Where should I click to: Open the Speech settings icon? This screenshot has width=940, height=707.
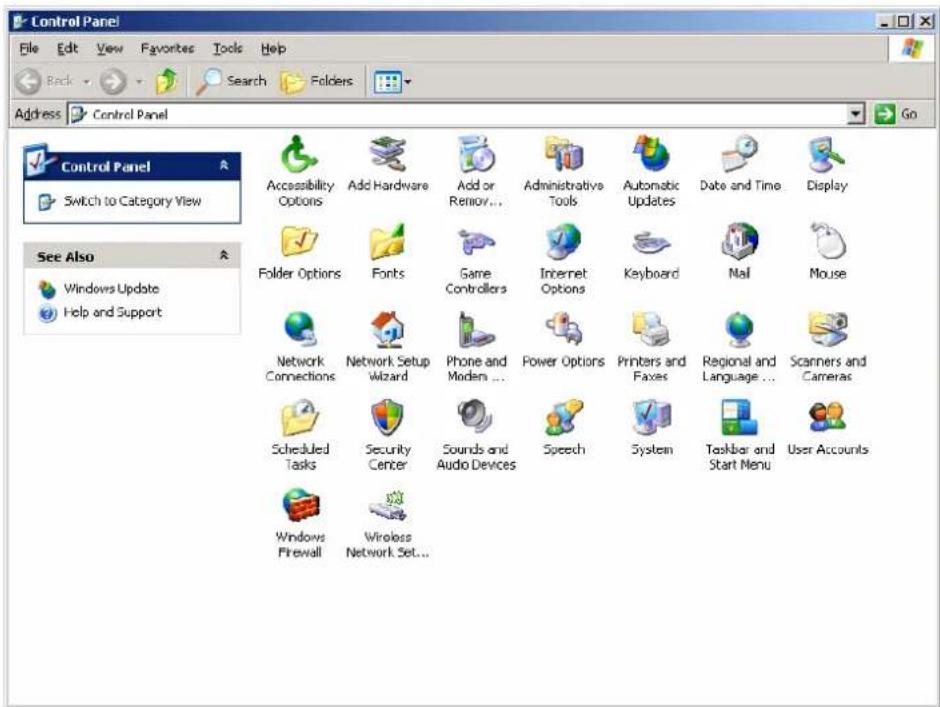564,418
